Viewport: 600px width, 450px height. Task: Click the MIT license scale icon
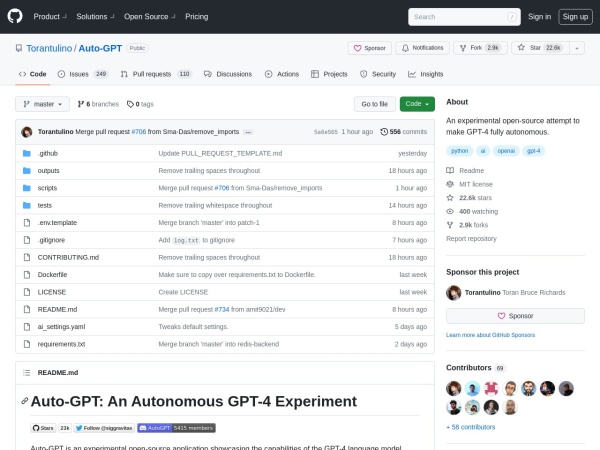point(450,184)
